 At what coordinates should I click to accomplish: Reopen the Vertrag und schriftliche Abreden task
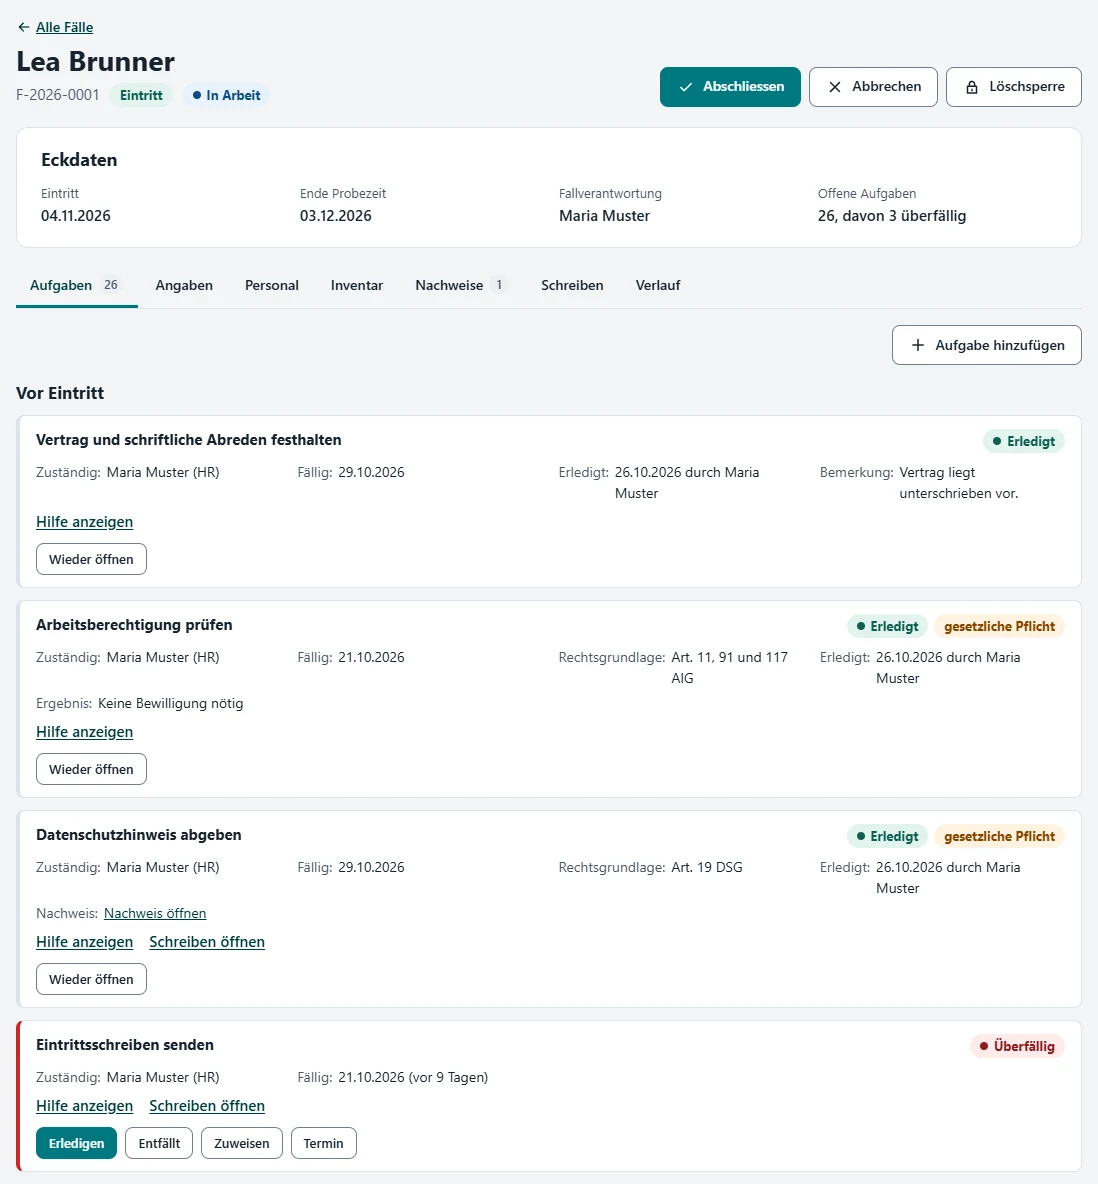click(x=91, y=559)
